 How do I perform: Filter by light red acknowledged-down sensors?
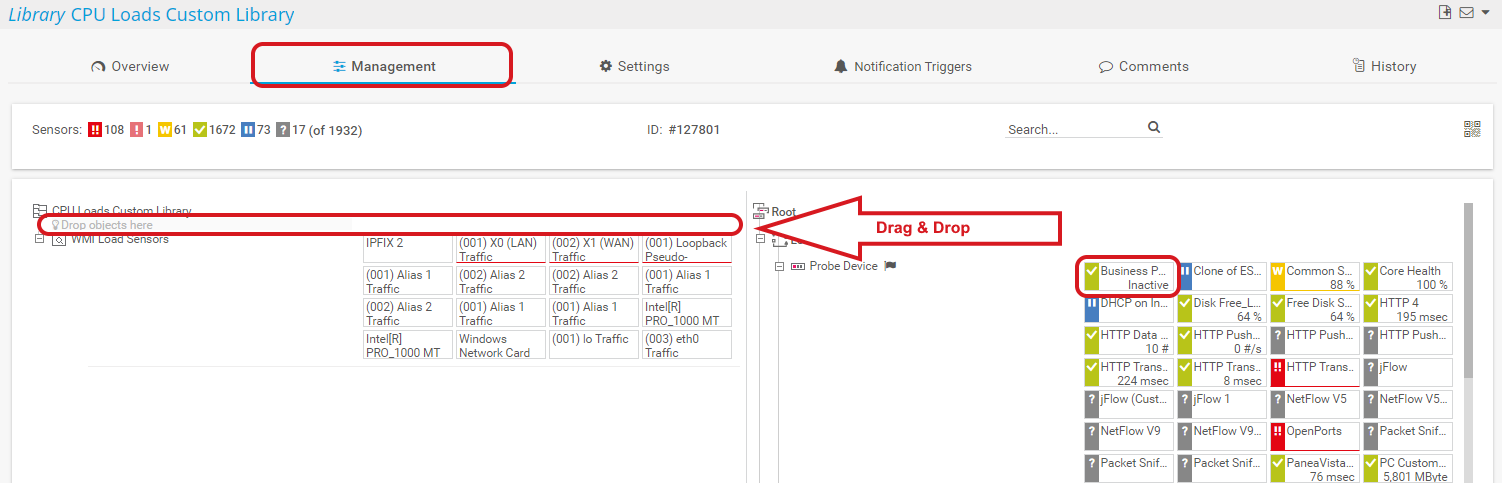(136, 130)
